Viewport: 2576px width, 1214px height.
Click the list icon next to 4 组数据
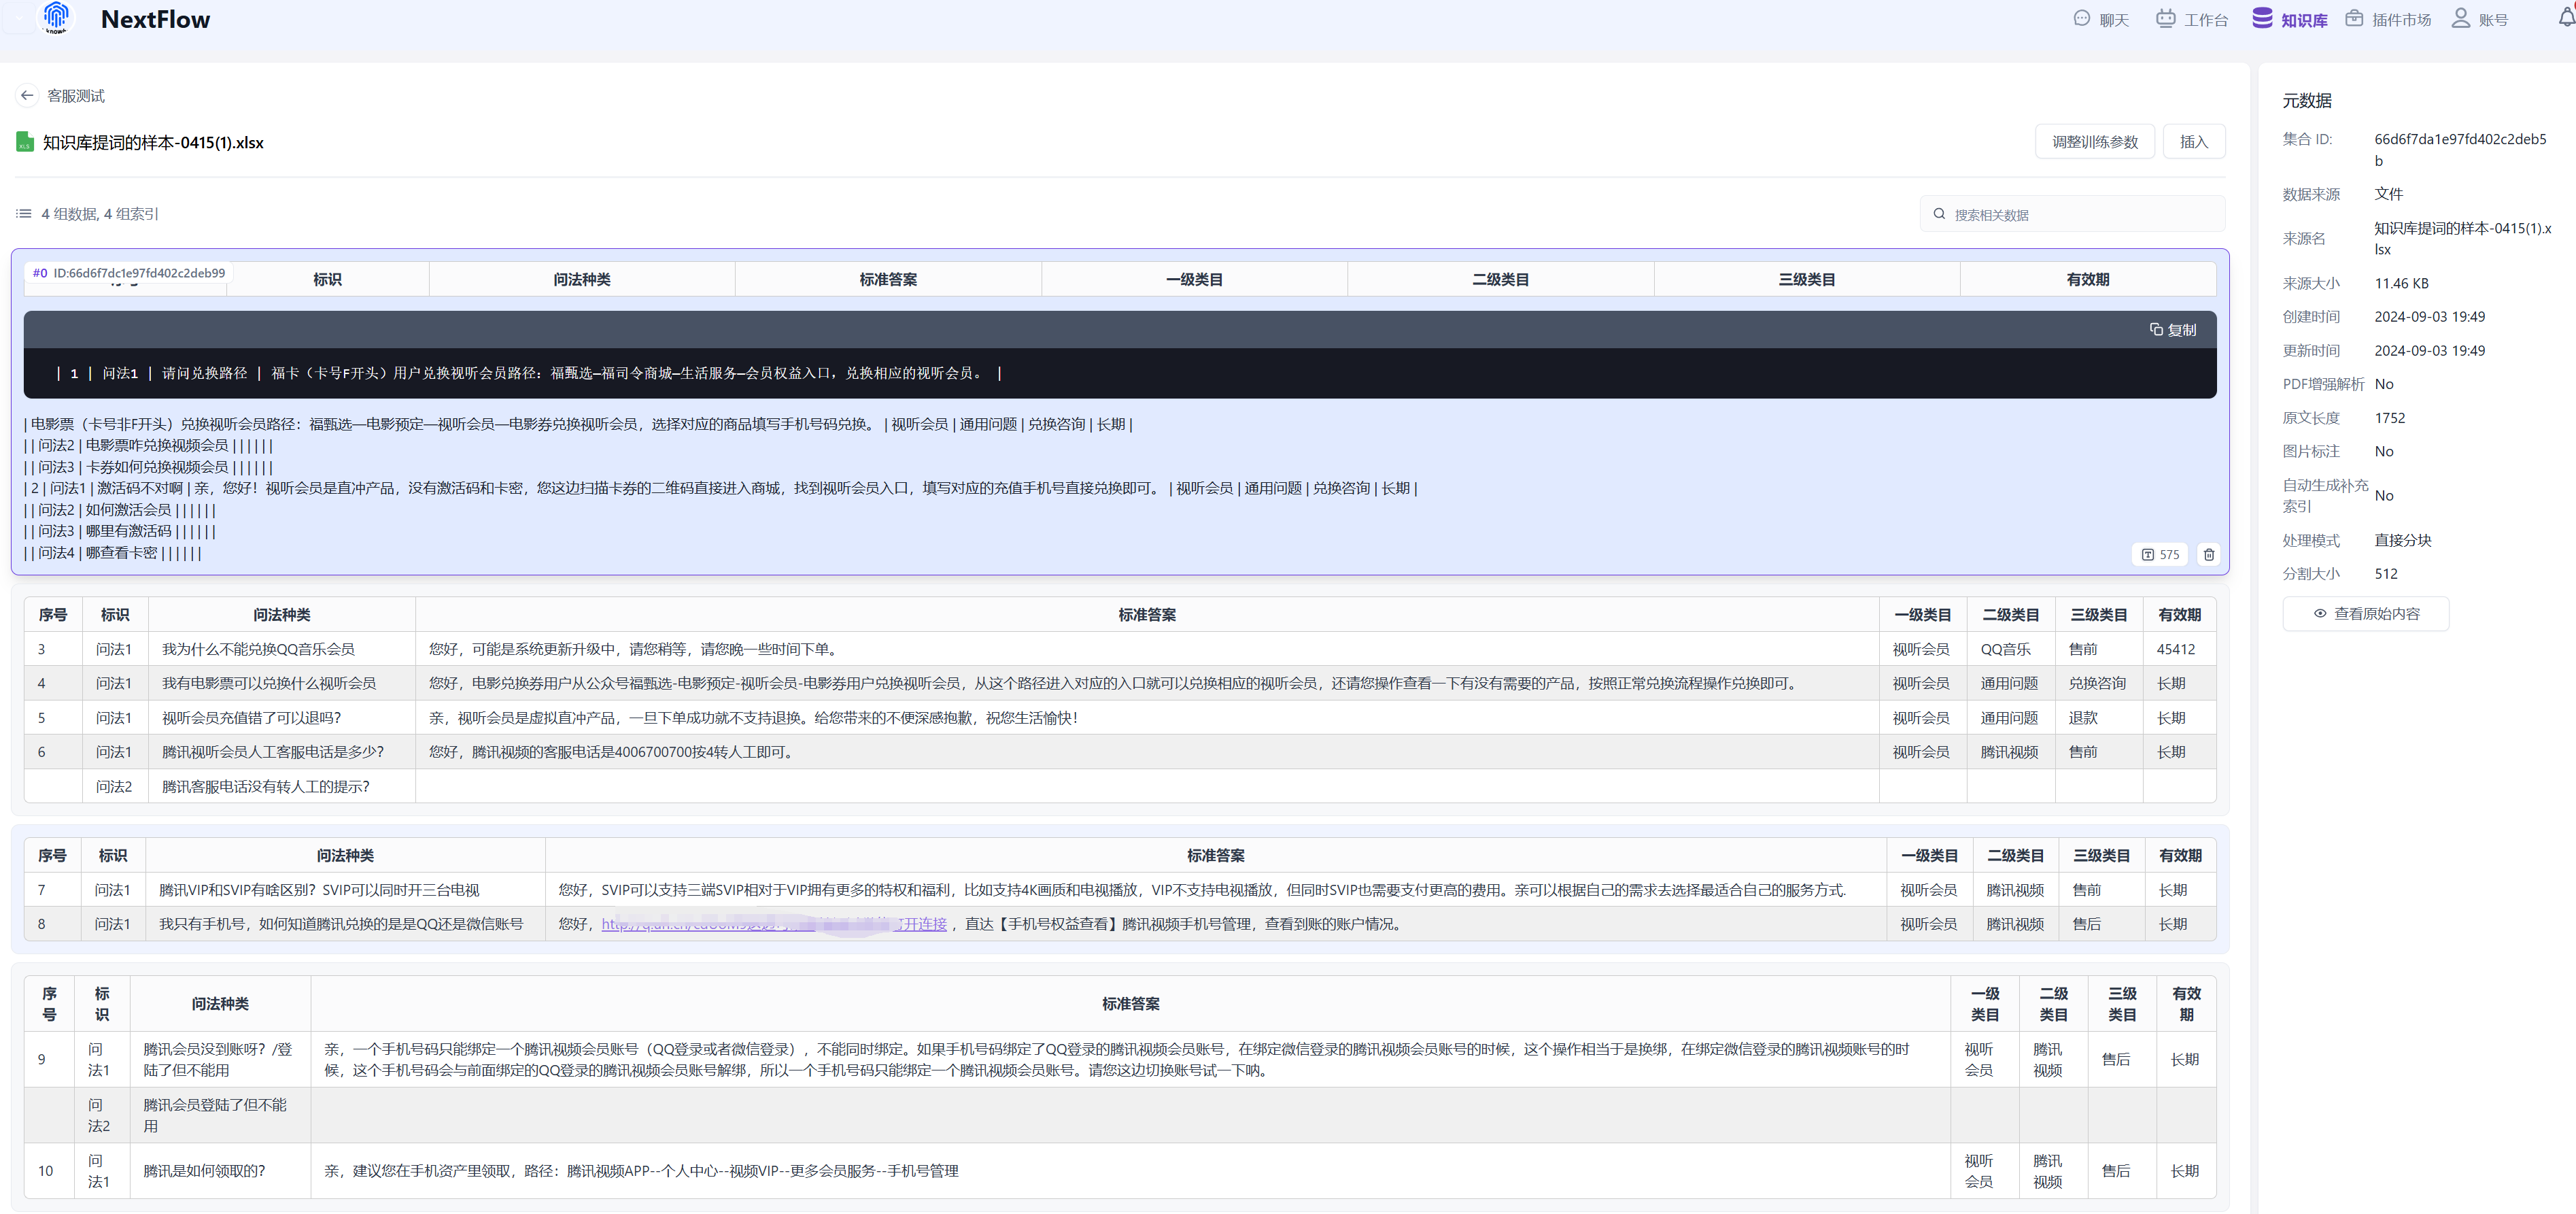pyautogui.click(x=24, y=214)
